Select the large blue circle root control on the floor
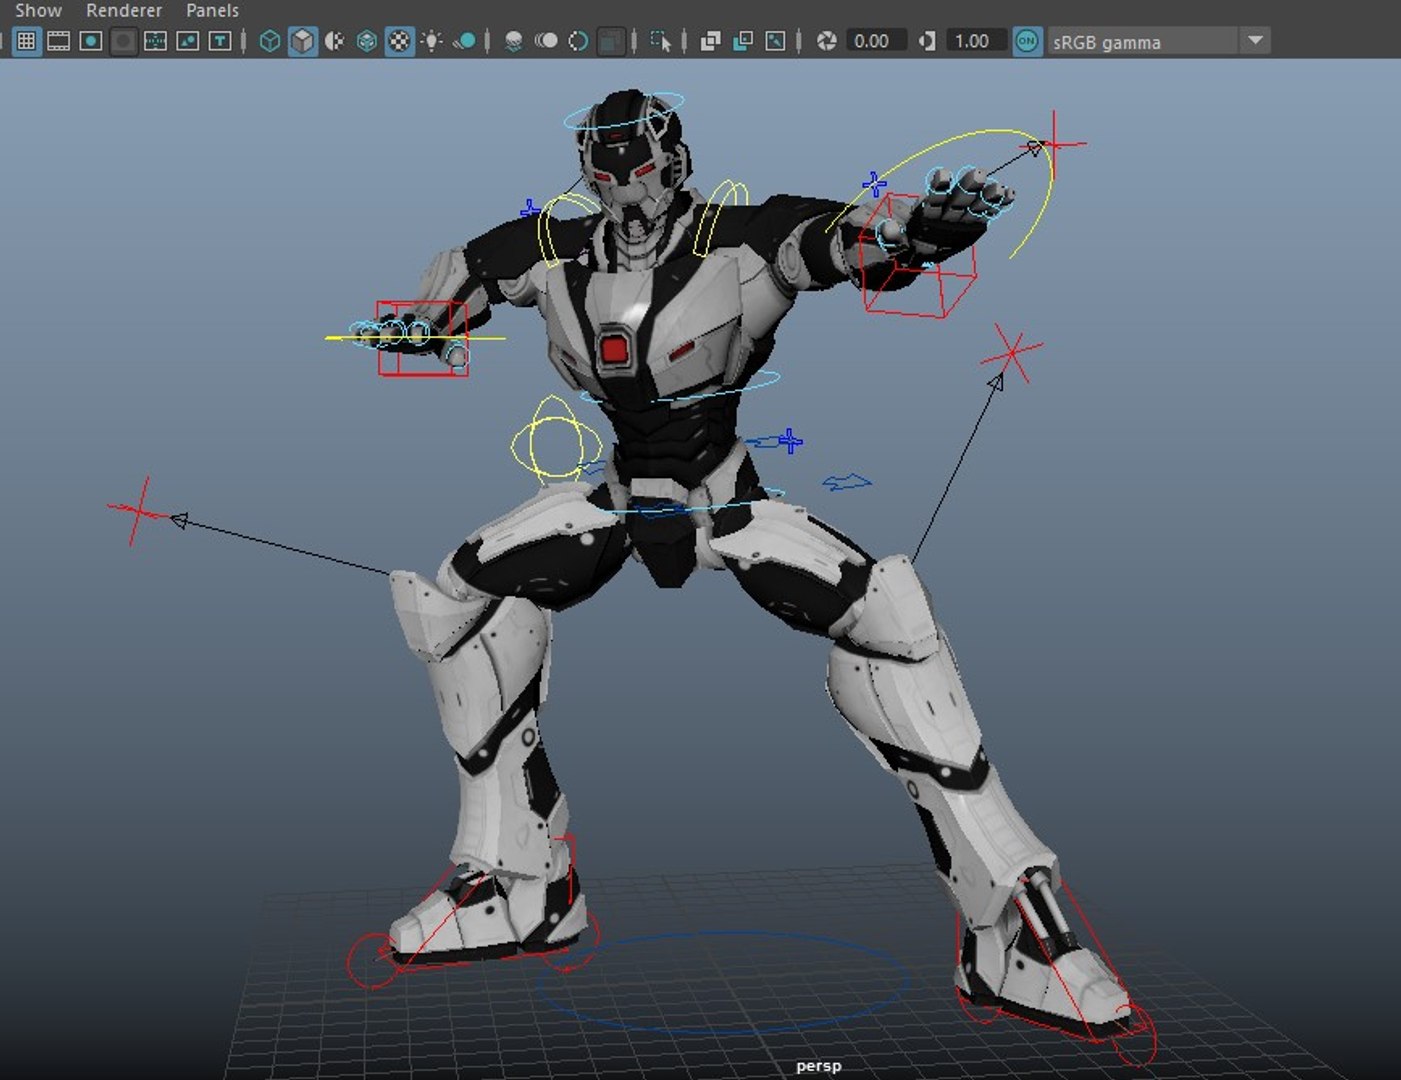Viewport: 1401px width, 1080px height. (722, 983)
